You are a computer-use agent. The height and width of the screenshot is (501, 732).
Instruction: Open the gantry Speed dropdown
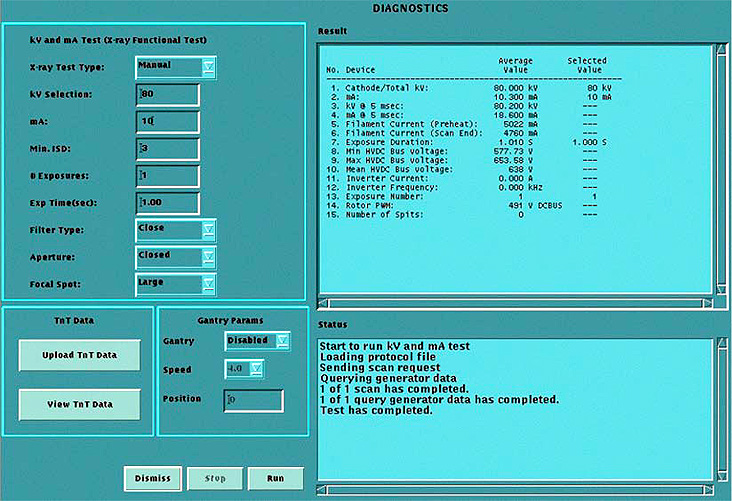click(x=244, y=370)
